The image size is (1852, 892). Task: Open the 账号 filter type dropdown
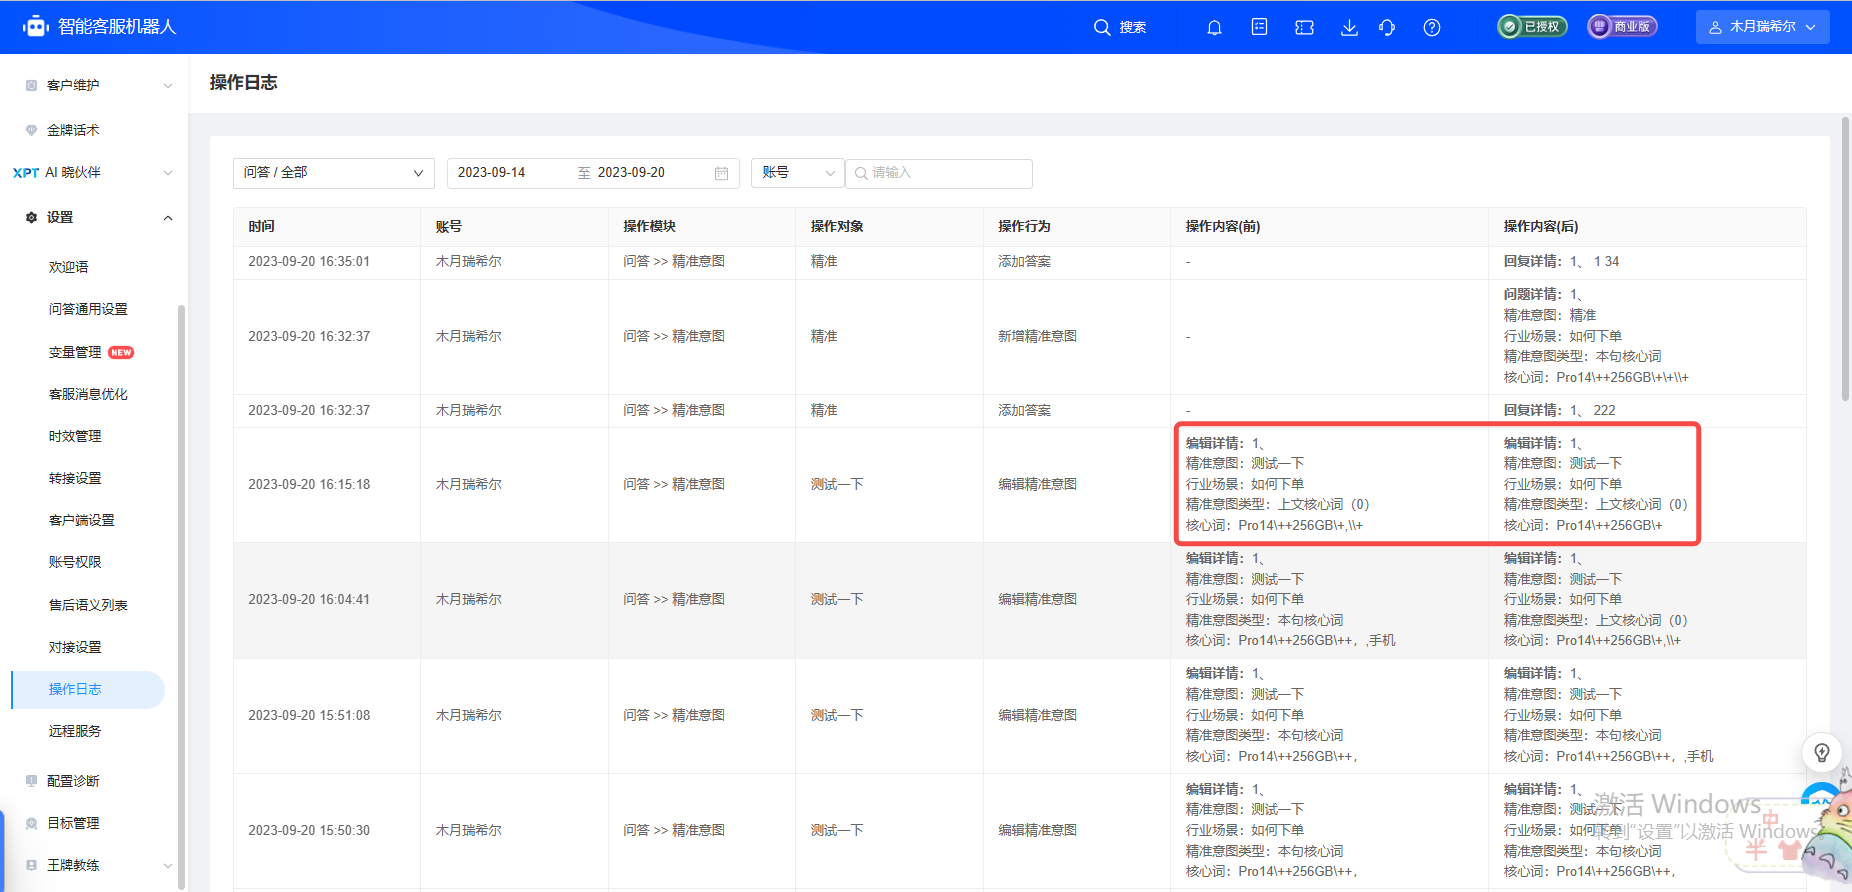click(x=798, y=173)
